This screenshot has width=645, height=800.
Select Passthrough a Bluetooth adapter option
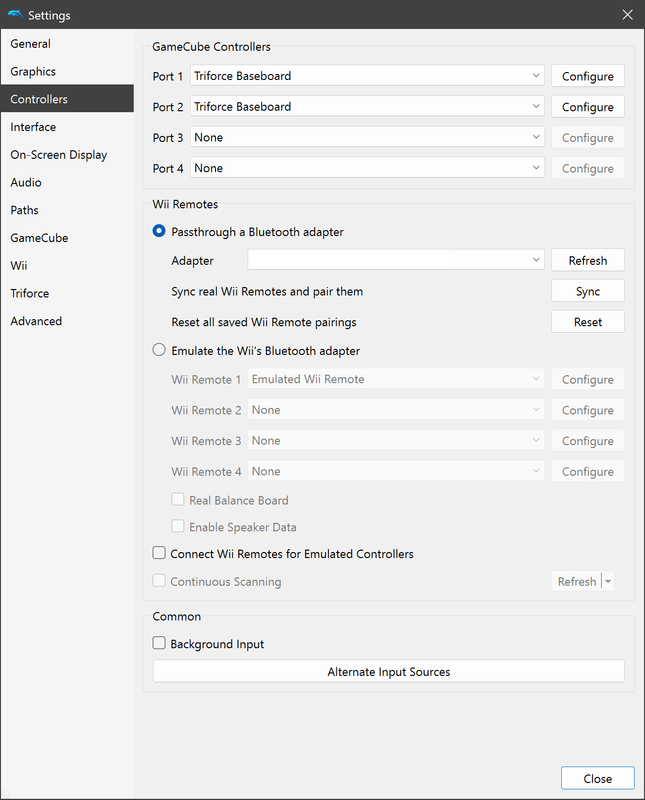pos(159,232)
